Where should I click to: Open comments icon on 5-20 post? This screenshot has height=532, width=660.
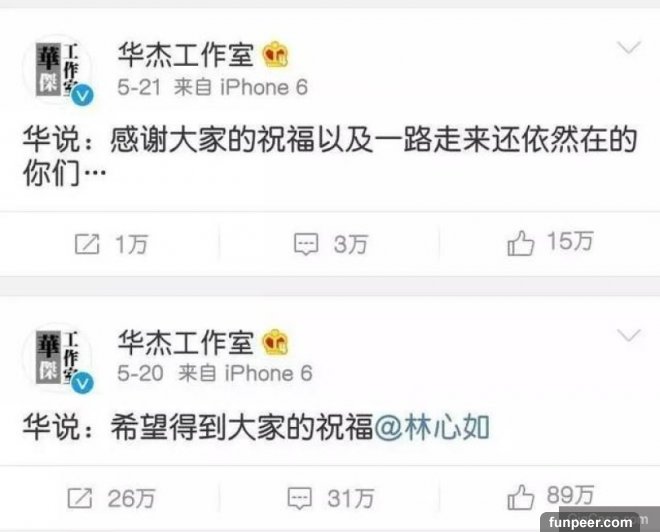[300, 498]
